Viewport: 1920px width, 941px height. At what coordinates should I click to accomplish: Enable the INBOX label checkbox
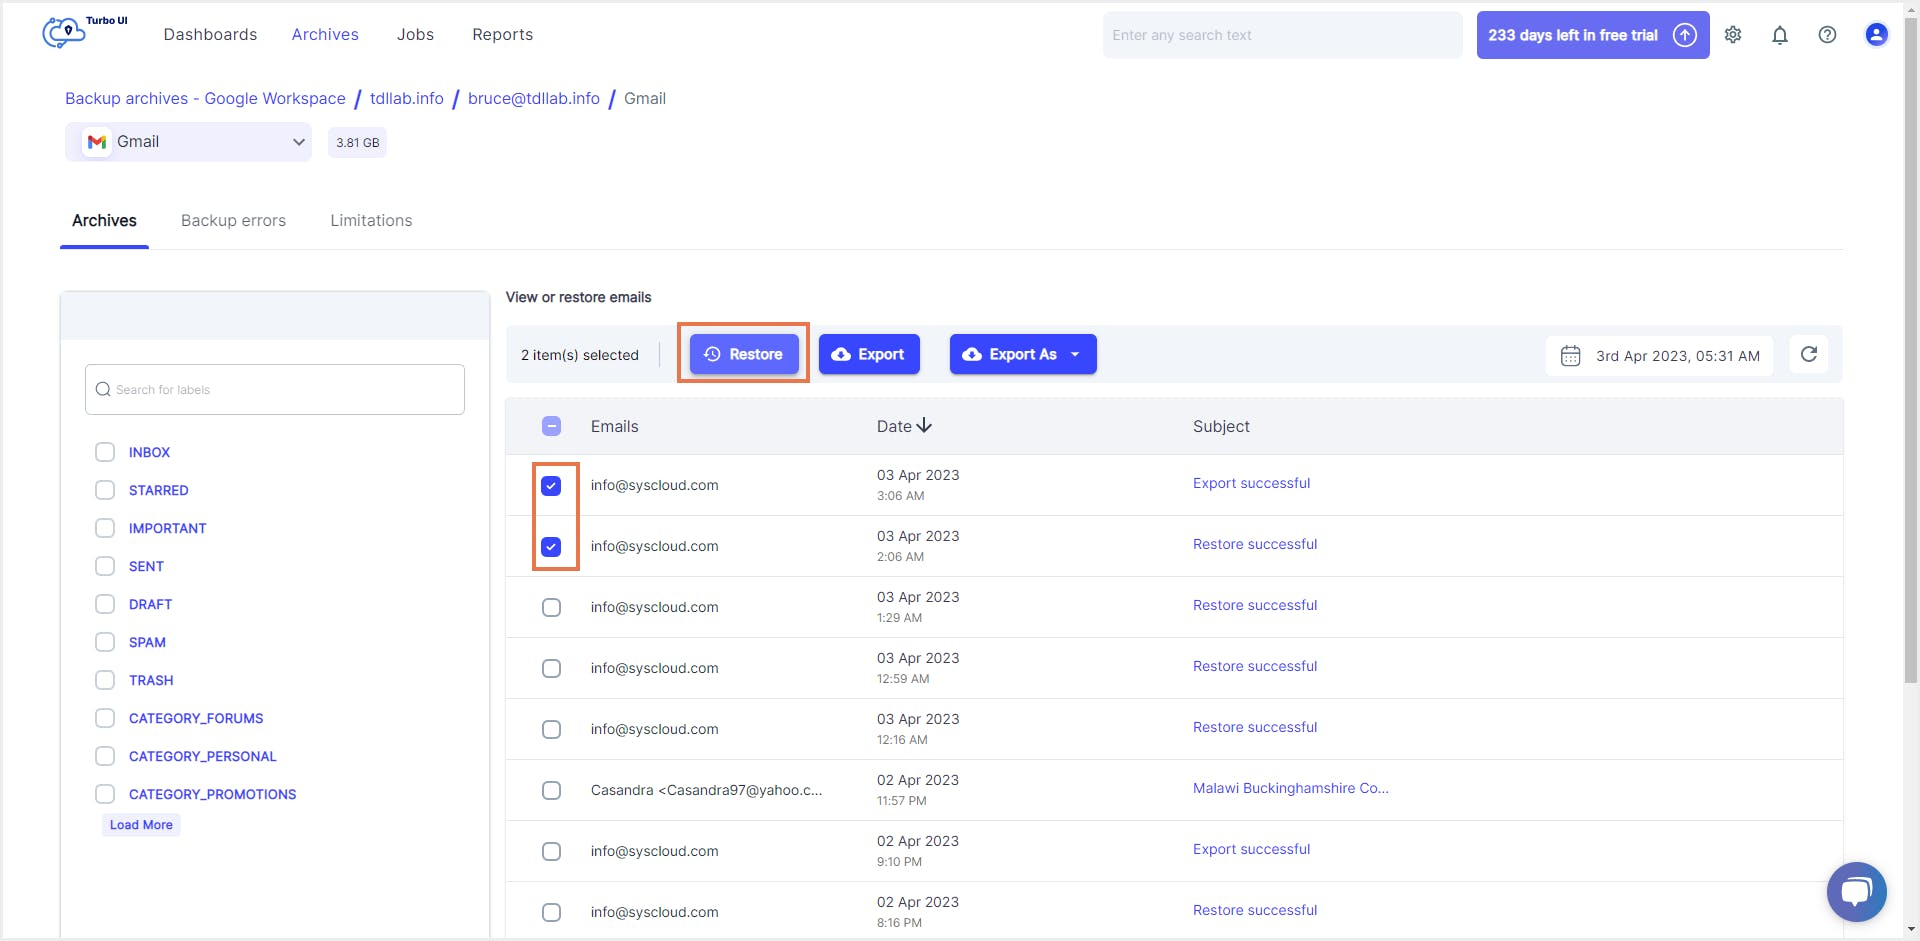click(x=105, y=452)
